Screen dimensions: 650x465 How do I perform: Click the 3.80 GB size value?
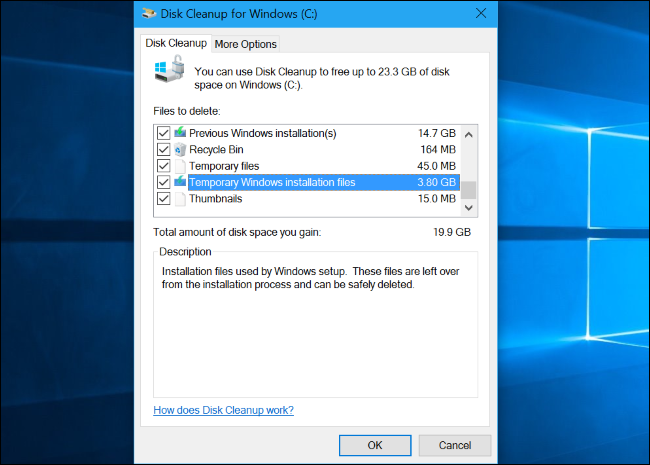tap(437, 182)
